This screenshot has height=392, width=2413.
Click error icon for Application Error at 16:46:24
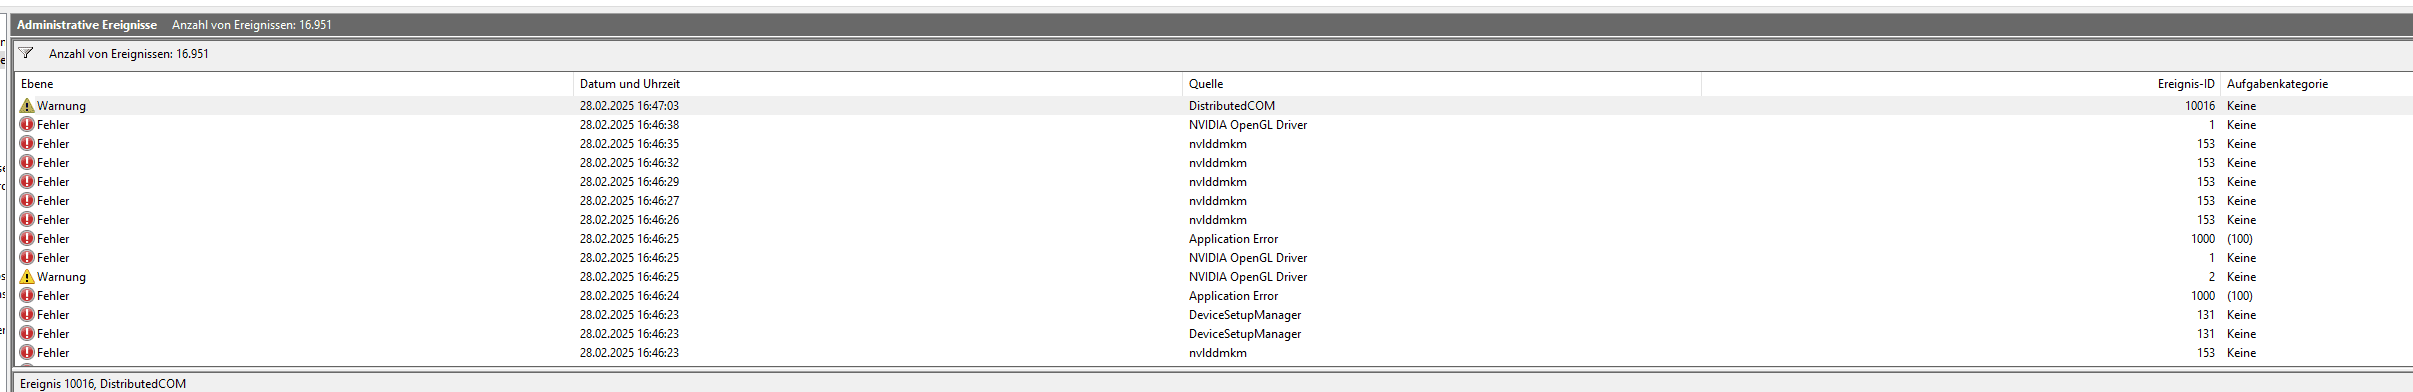(27, 295)
